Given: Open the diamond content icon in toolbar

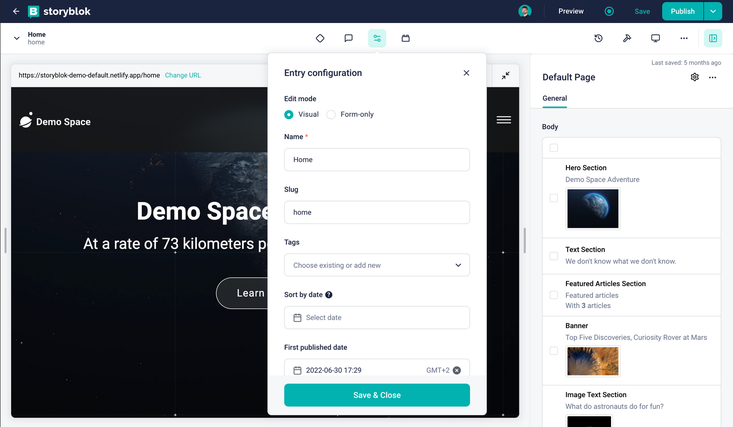Looking at the screenshot, I should (320, 38).
